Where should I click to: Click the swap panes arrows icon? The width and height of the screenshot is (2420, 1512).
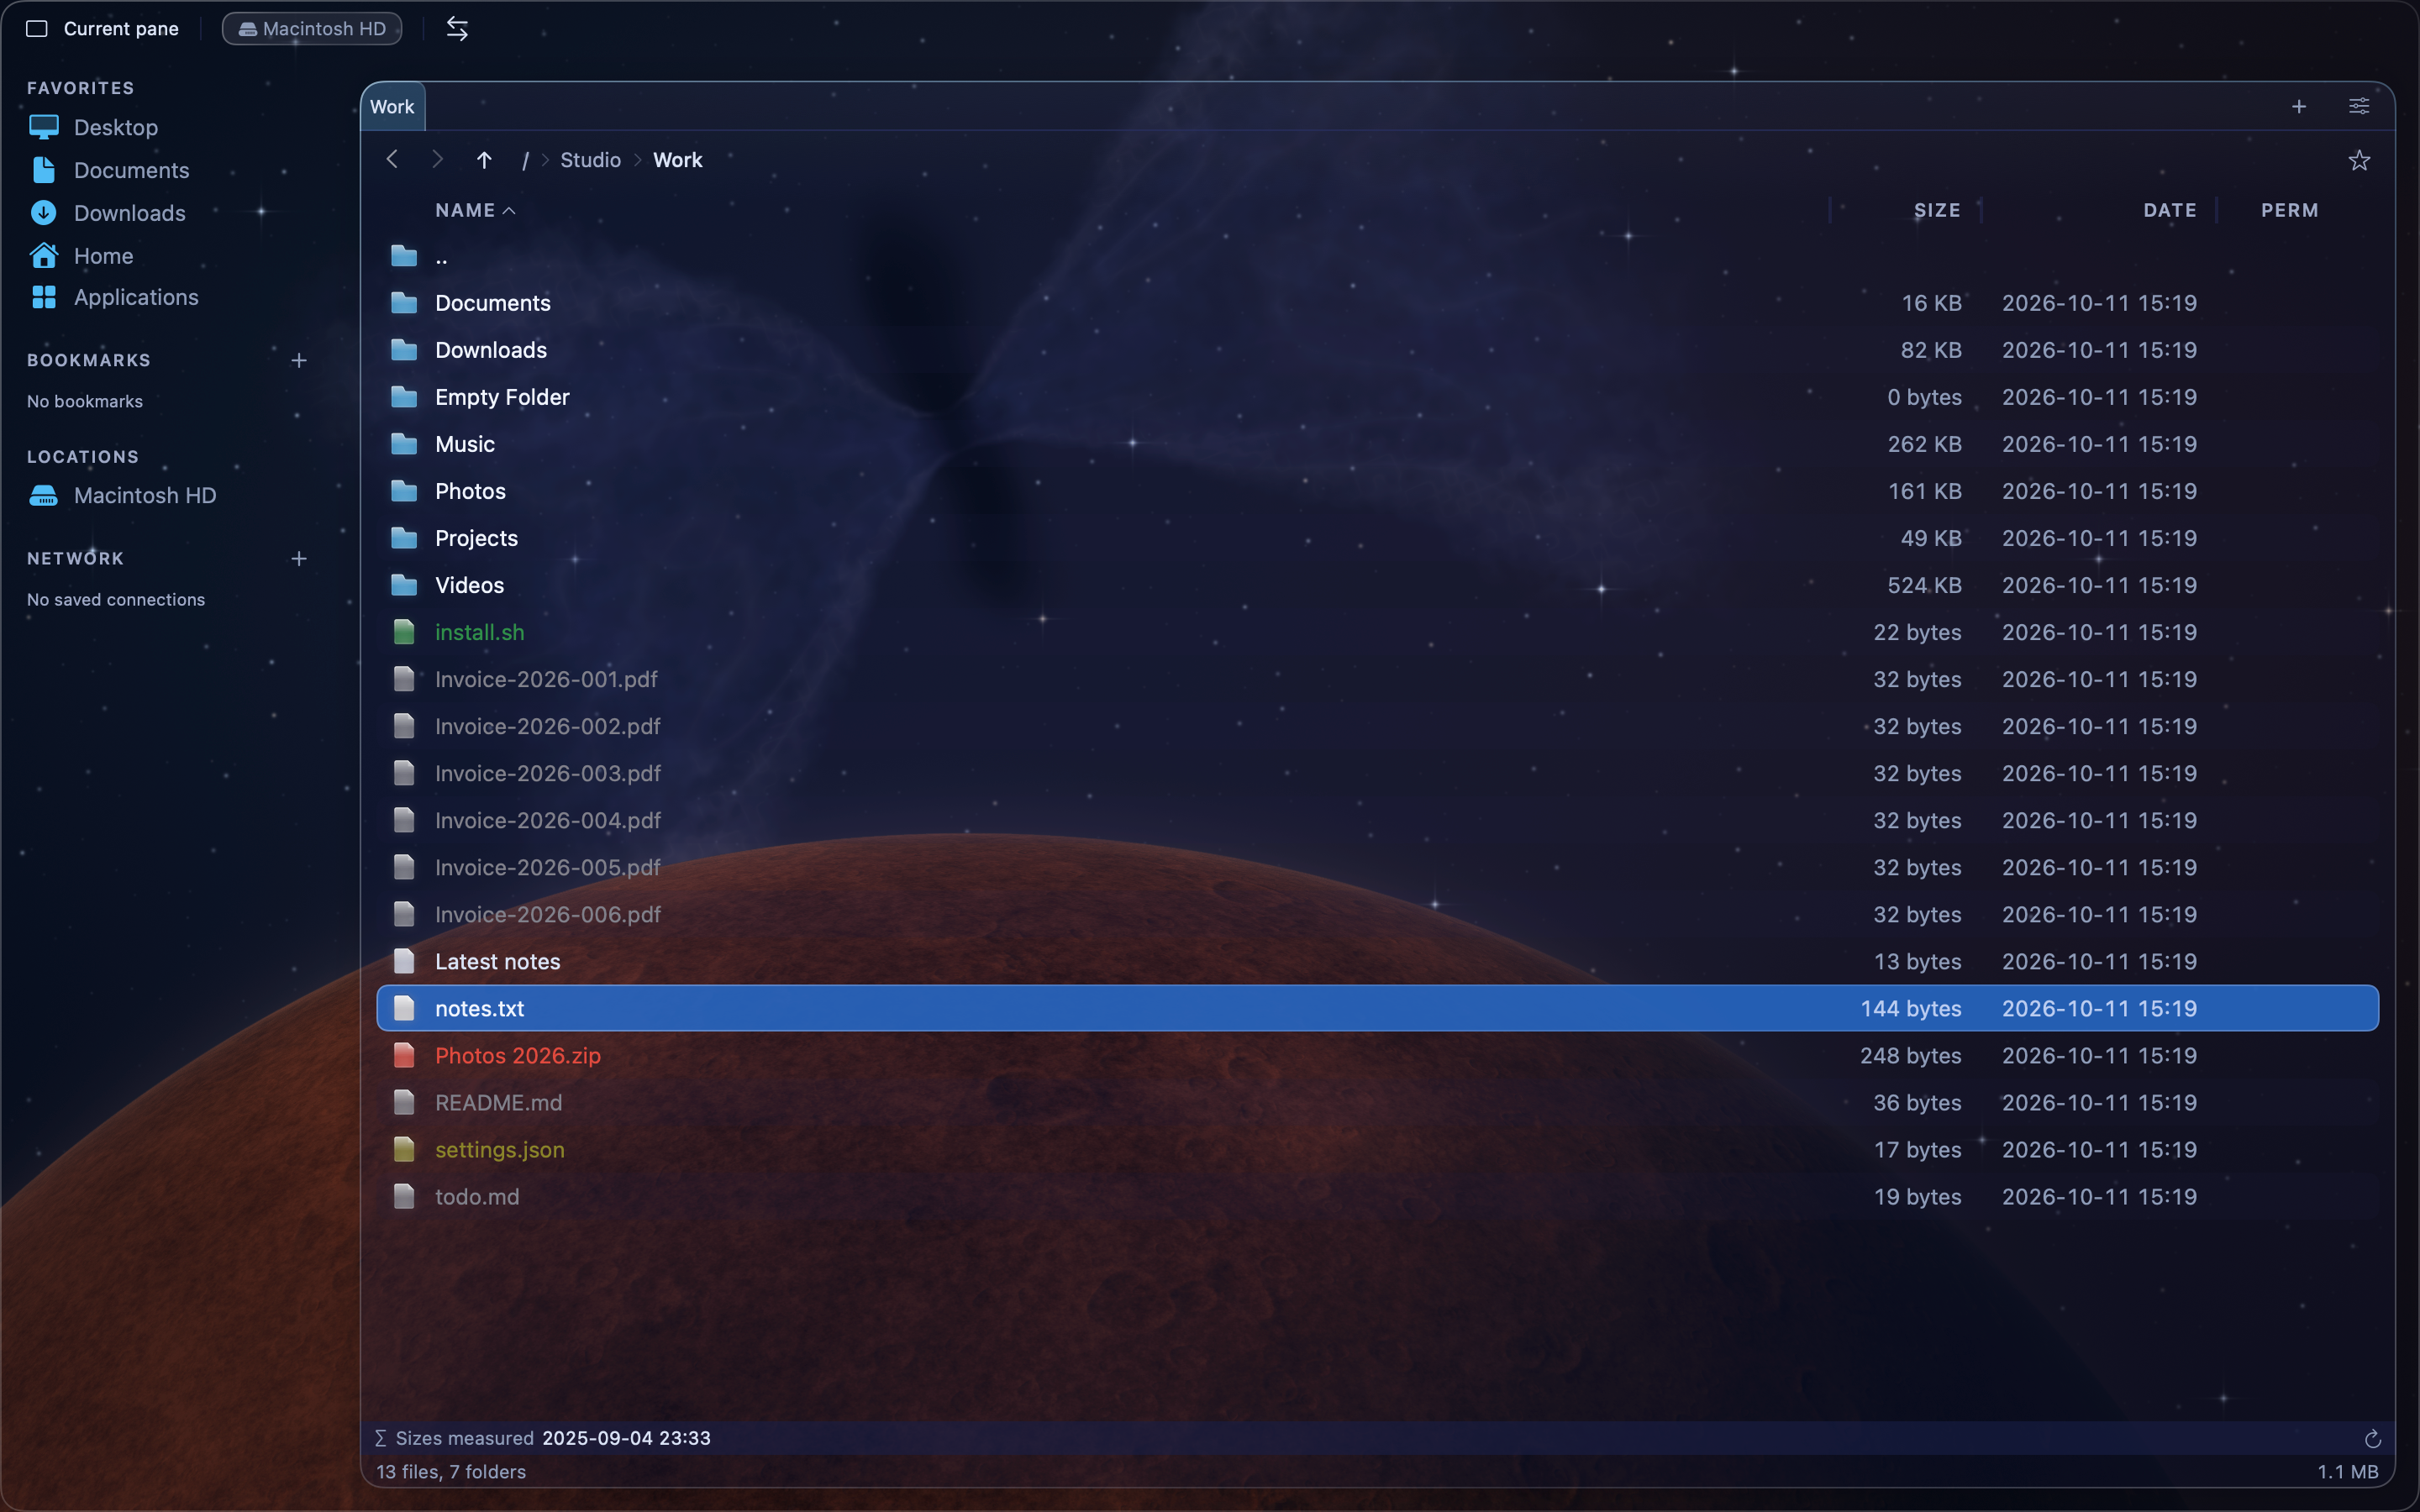pos(457,29)
